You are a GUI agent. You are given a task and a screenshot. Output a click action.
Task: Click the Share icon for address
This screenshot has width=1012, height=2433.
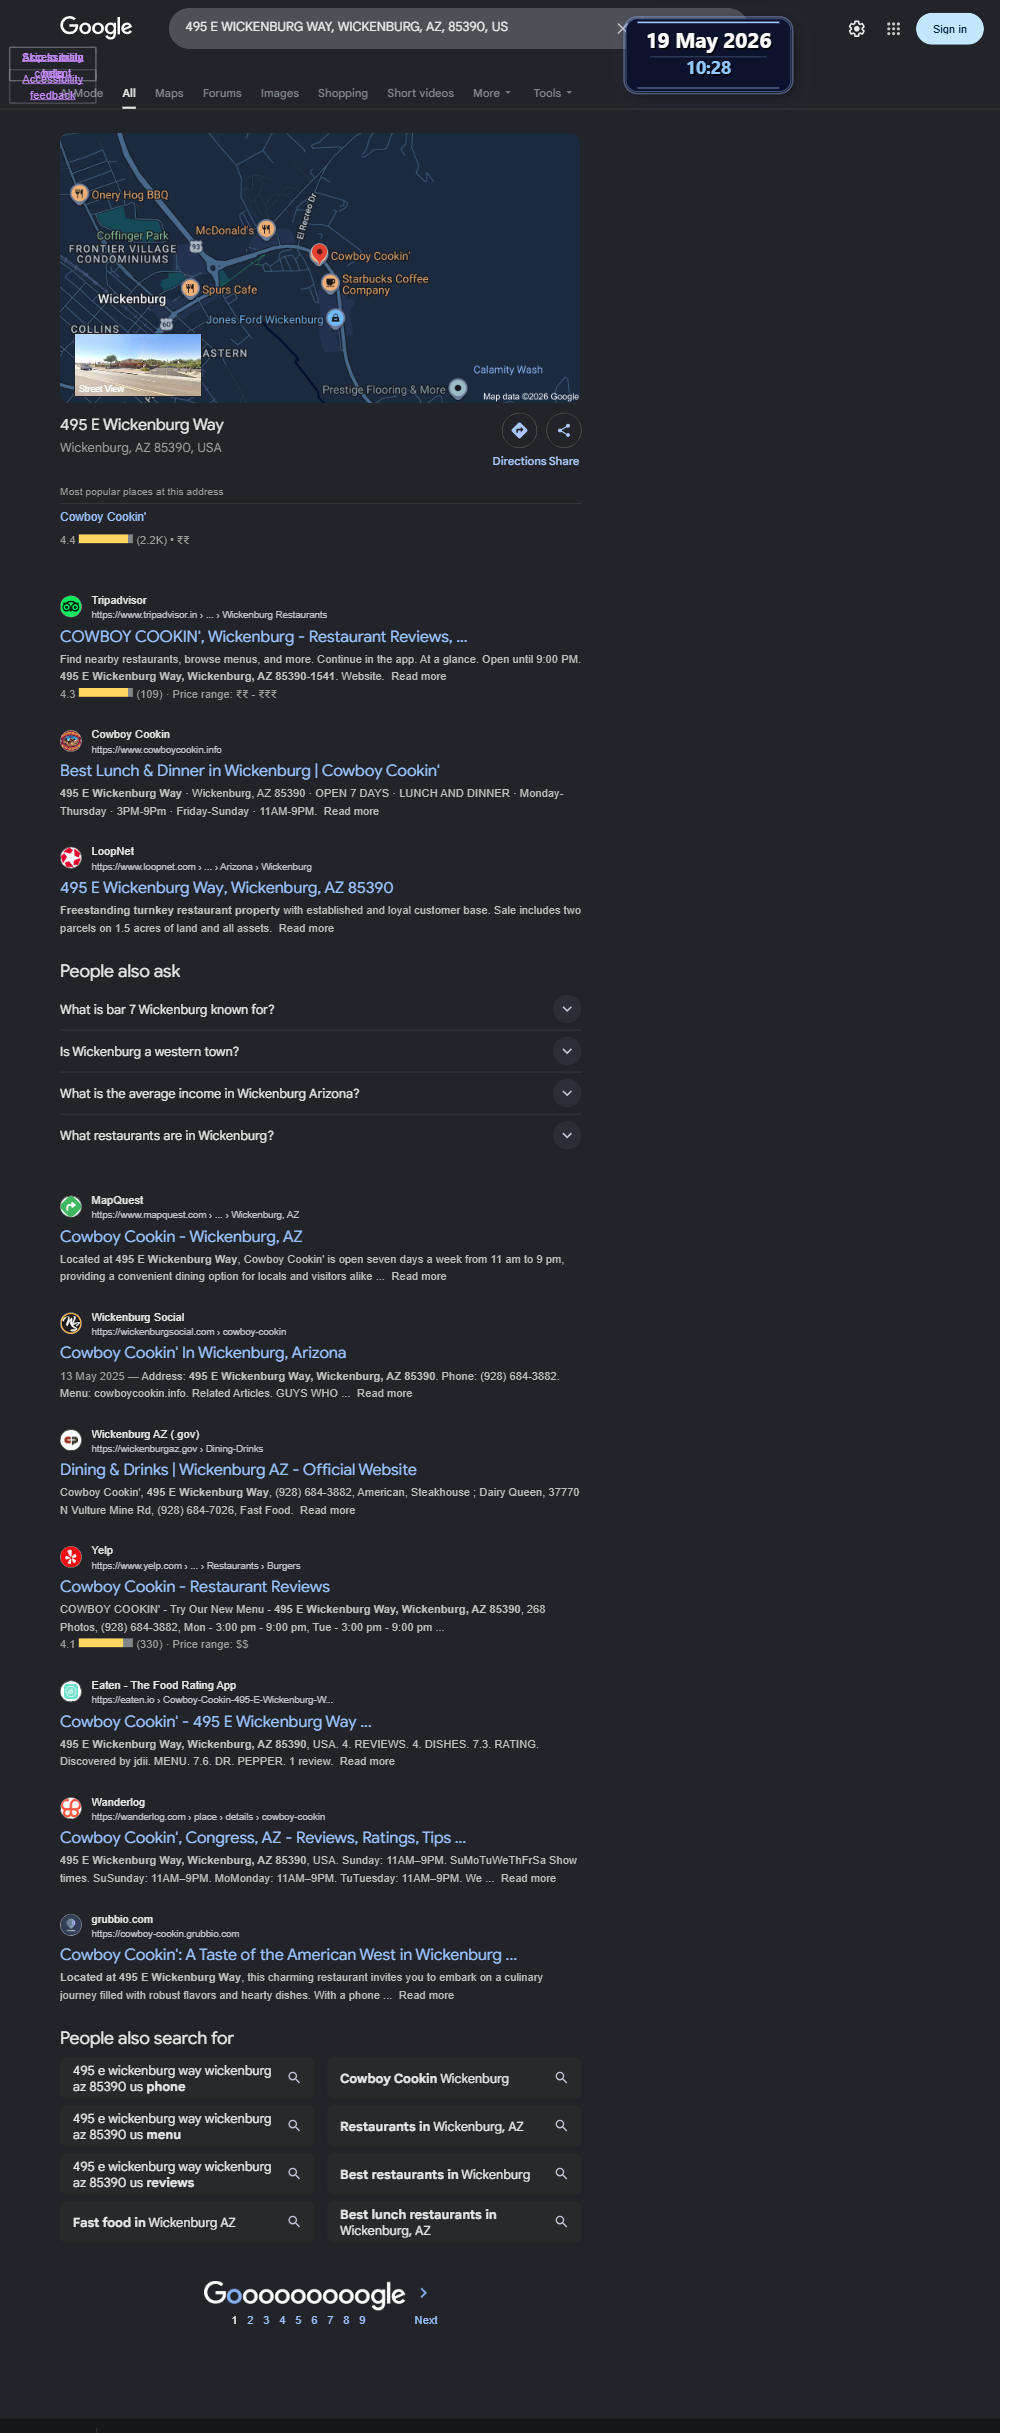point(564,430)
